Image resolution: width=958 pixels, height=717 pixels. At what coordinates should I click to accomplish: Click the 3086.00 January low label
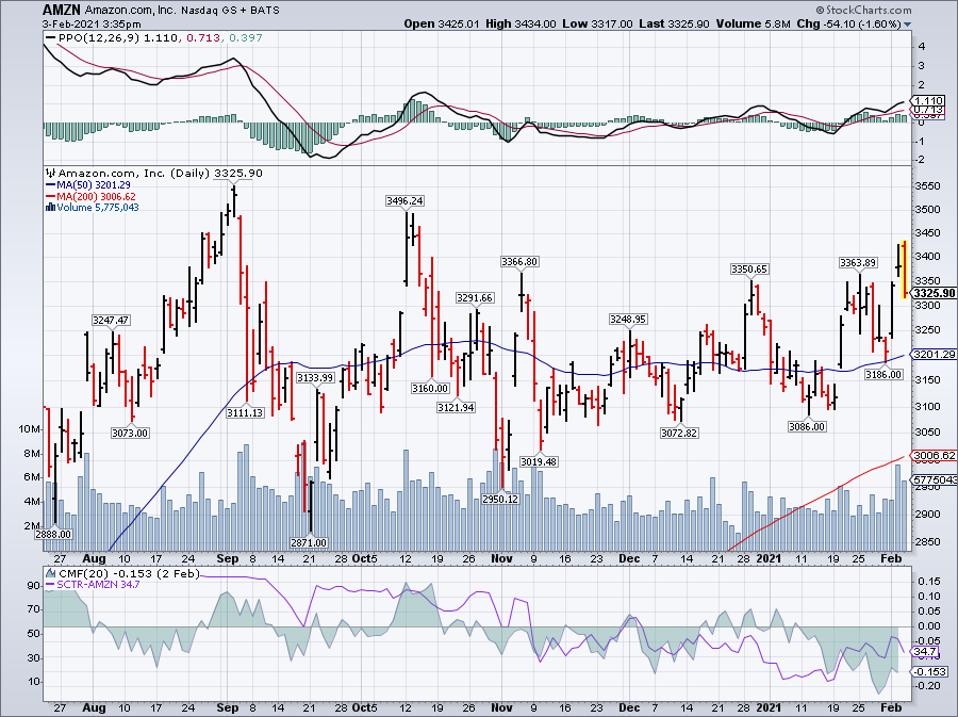[x=807, y=427]
